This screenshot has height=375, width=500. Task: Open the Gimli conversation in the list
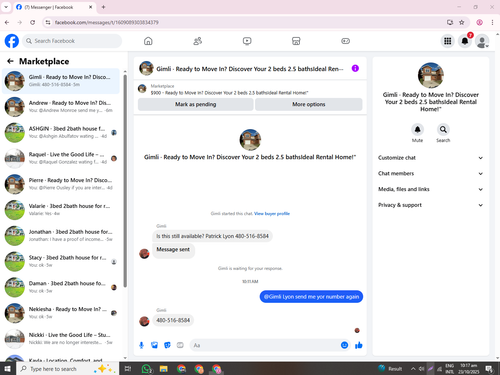[61, 81]
